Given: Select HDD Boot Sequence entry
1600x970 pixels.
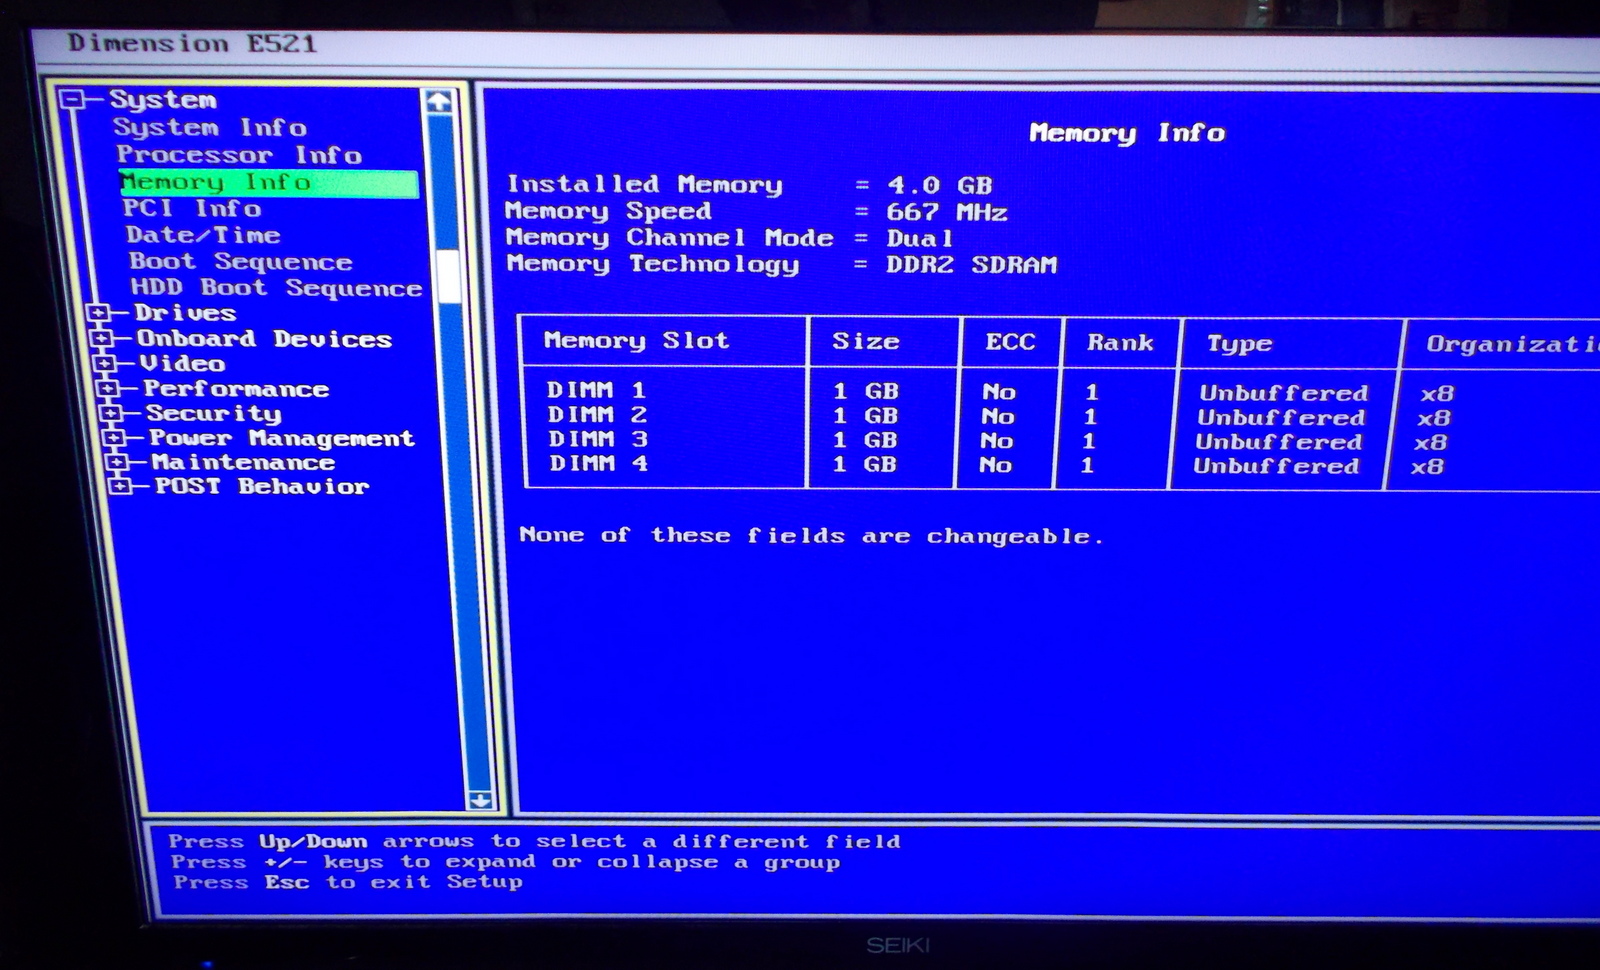Looking at the screenshot, I should 276,288.
